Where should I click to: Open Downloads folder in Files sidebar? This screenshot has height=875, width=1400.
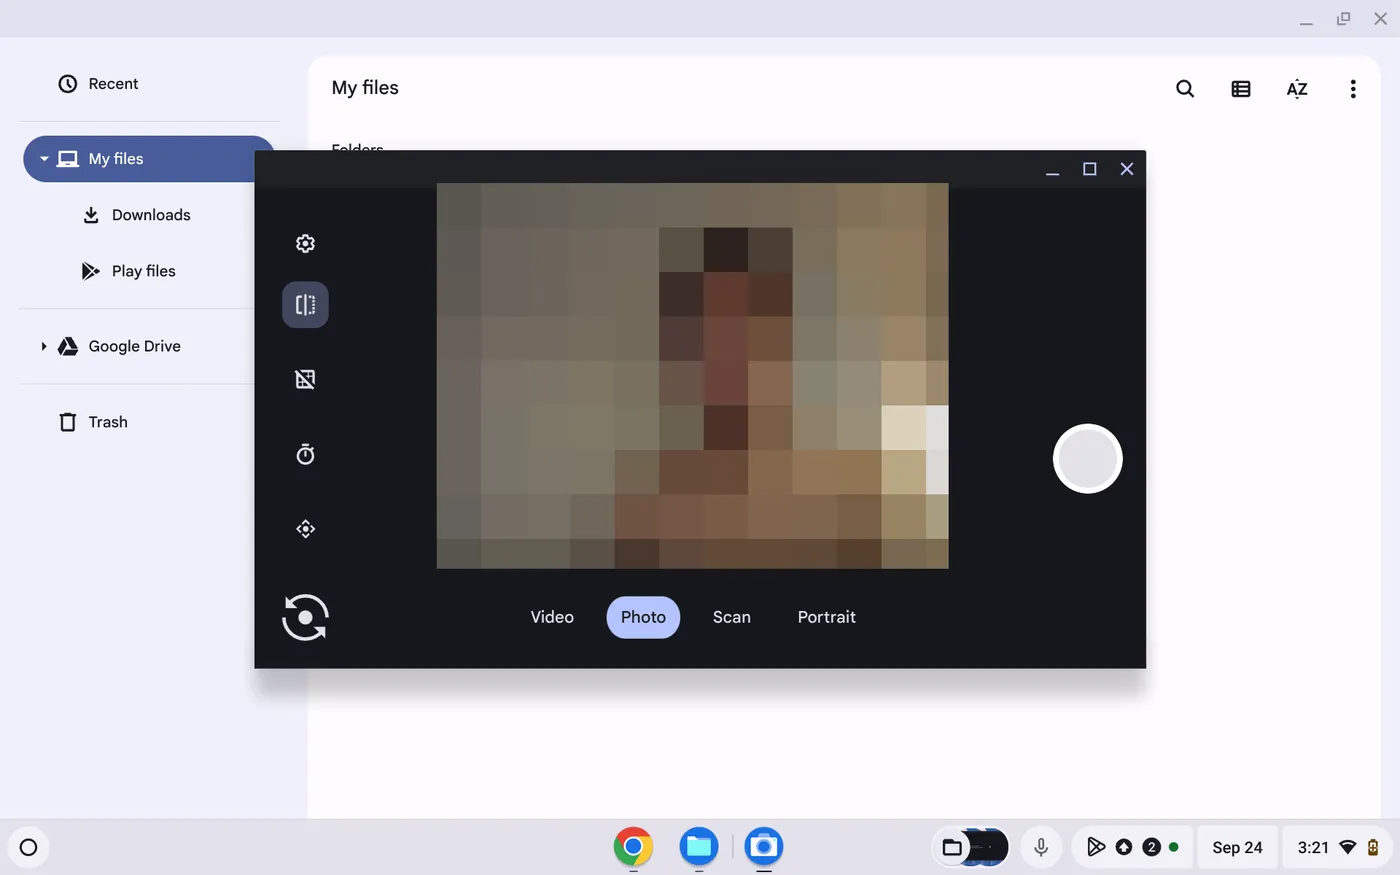(x=150, y=215)
